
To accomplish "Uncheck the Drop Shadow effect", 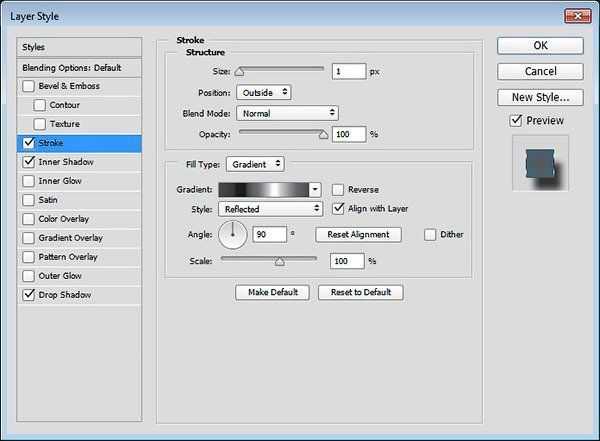I will (28, 295).
